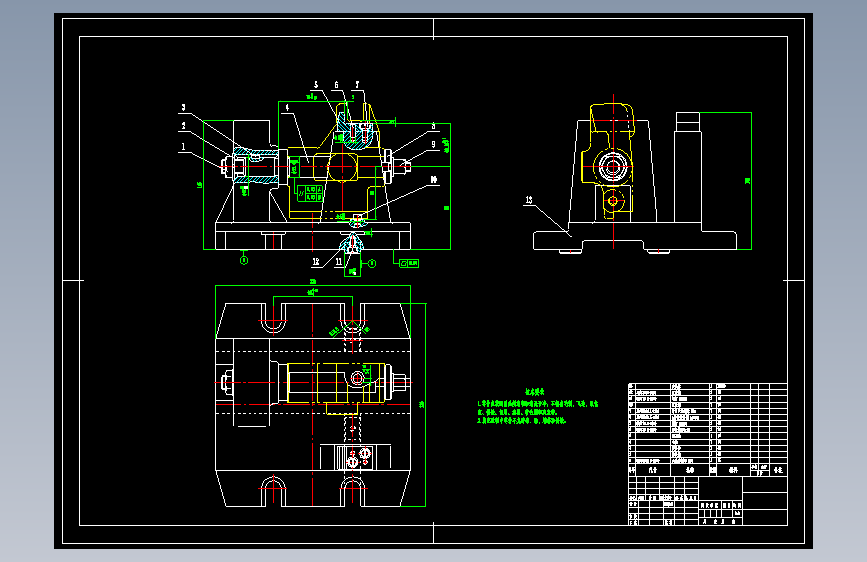Click the parts list table in title block
Screen dimensions: 867x562
[707, 424]
